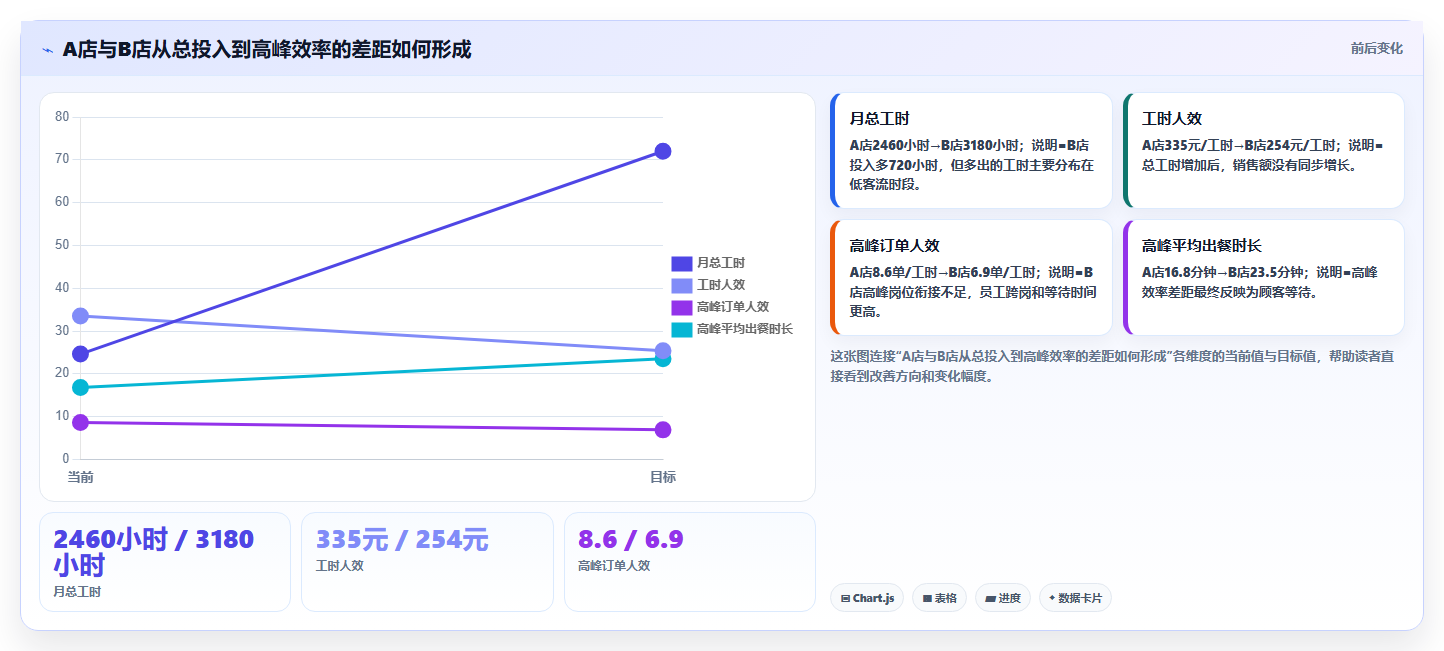Click the 高峰订单人效 current data point near 9

point(81,422)
